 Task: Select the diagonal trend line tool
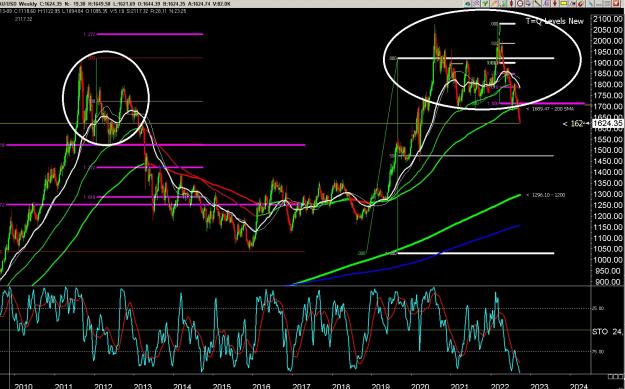pyautogui.click(x=537, y=4)
